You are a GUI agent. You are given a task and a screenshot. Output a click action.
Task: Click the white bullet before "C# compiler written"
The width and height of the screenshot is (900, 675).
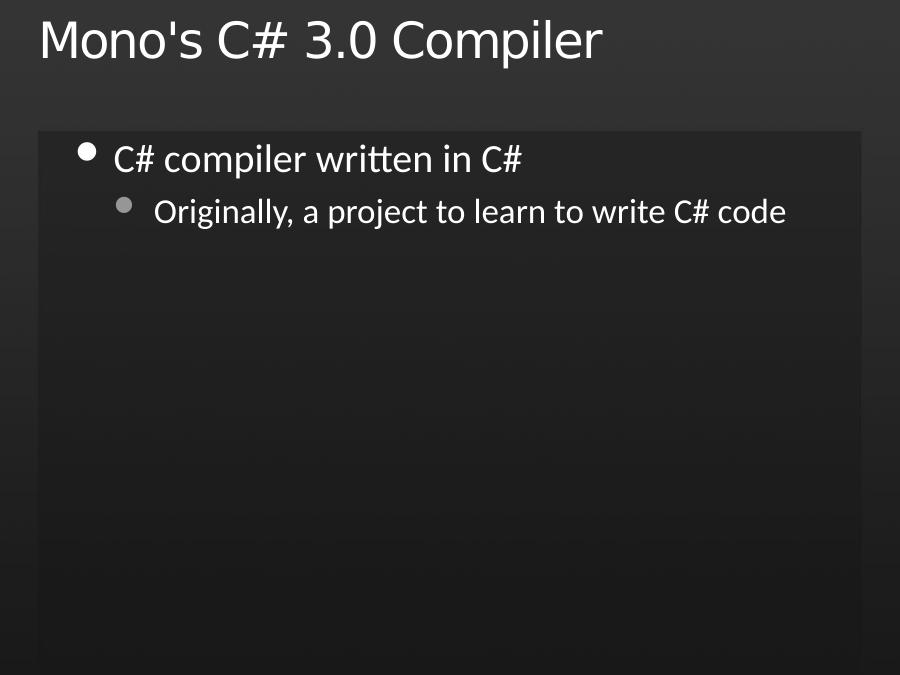pos(87,152)
